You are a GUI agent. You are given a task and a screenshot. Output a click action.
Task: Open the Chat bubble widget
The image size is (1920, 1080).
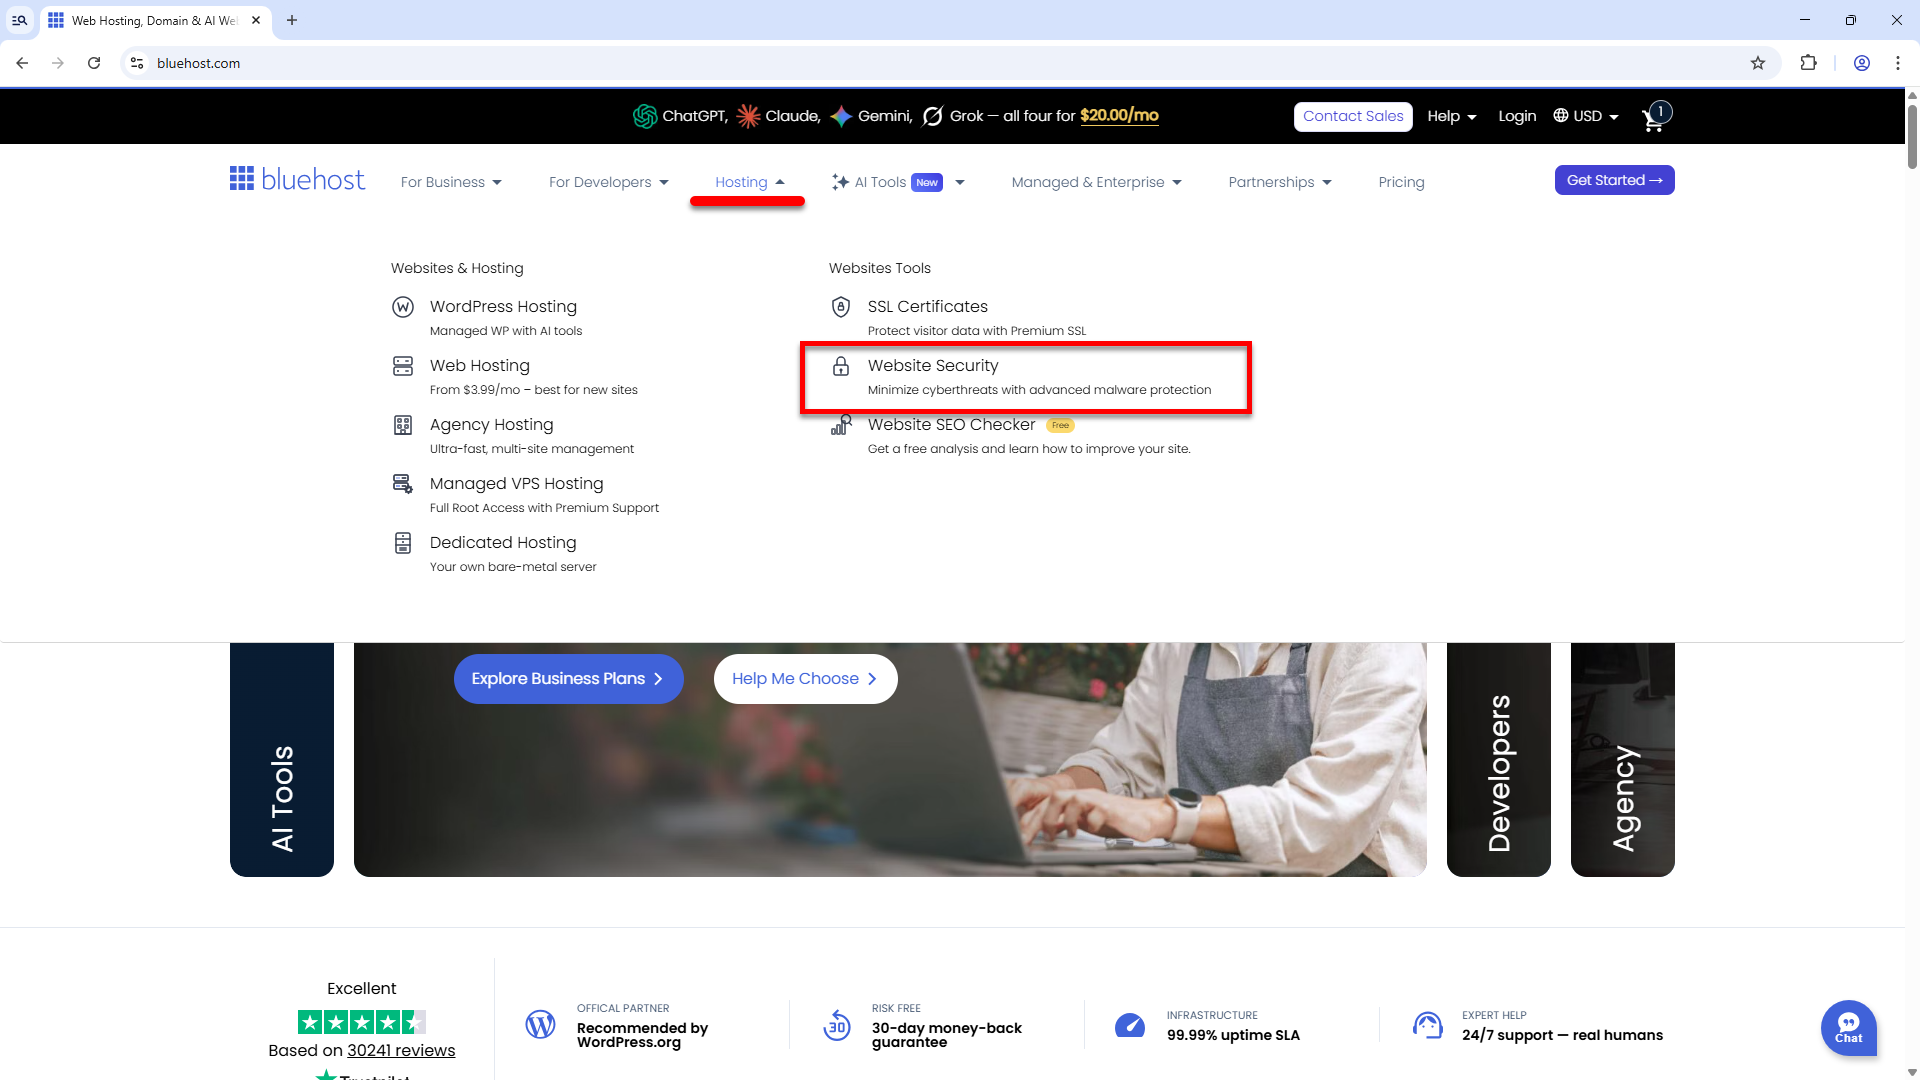coord(1848,1028)
